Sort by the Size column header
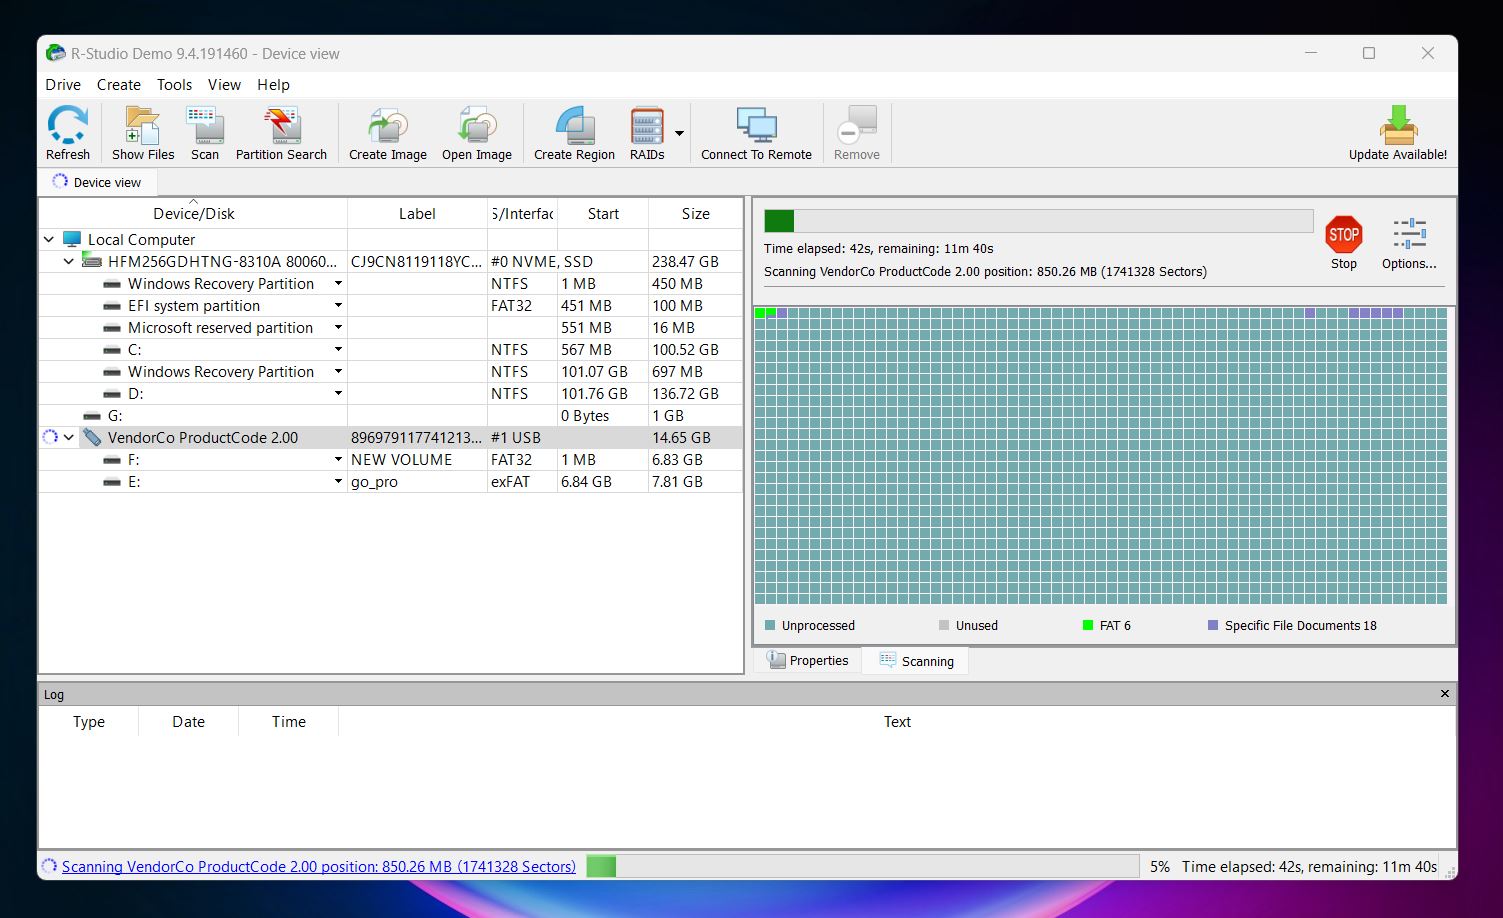The width and height of the screenshot is (1503, 918). [695, 213]
